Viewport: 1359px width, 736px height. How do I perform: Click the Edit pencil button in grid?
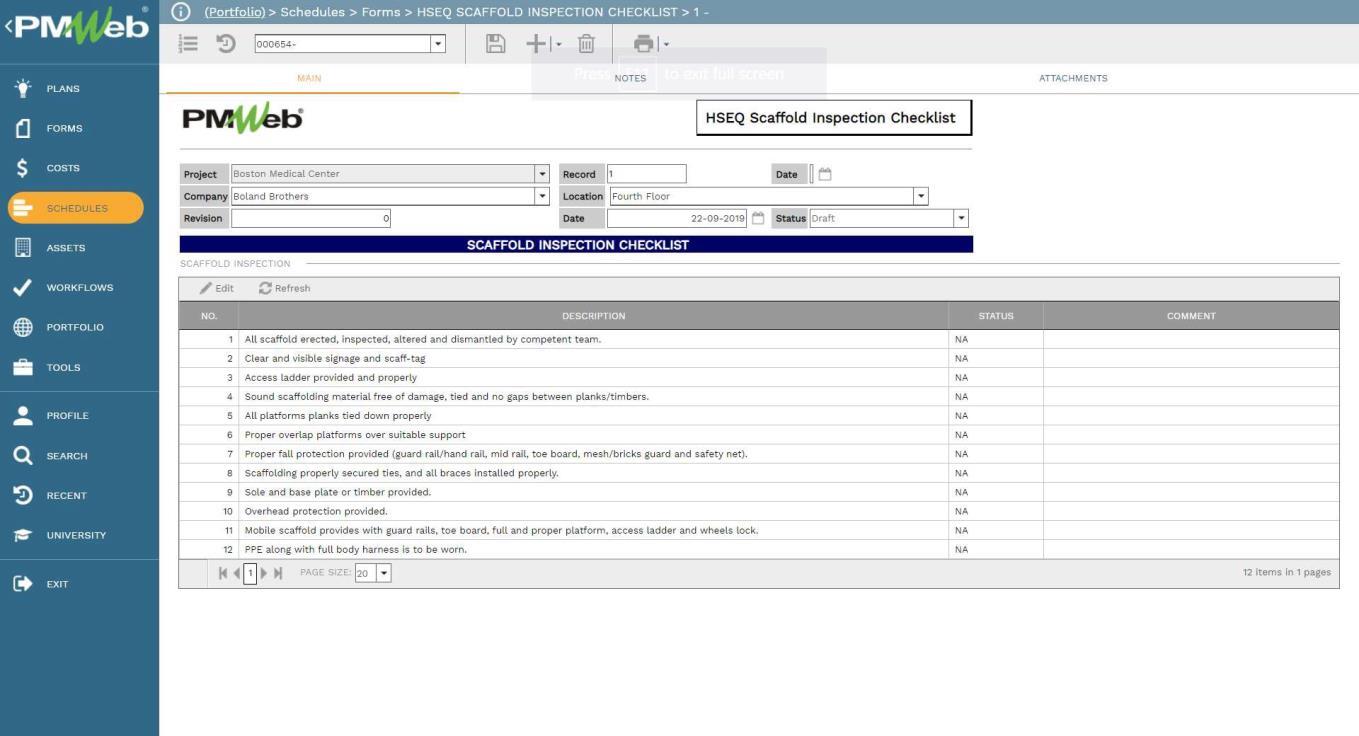216,288
